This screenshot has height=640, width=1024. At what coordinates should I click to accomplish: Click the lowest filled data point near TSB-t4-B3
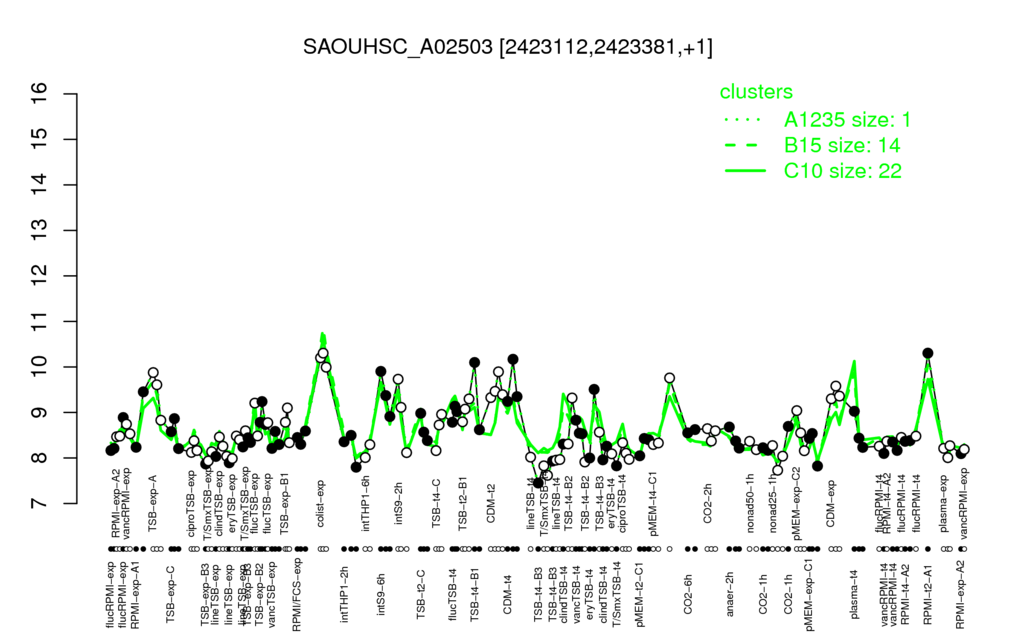click(538, 483)
